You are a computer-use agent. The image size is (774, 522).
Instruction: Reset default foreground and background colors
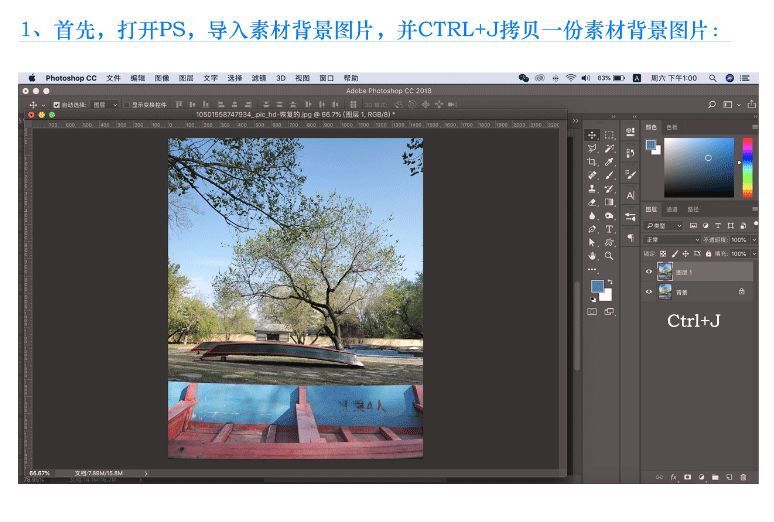[593, 299]
